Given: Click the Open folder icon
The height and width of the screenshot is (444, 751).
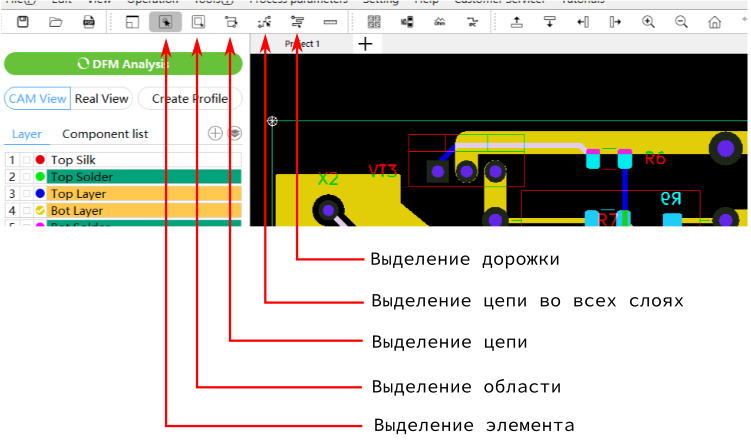Looking at the screenshot, I should point(56,21).
